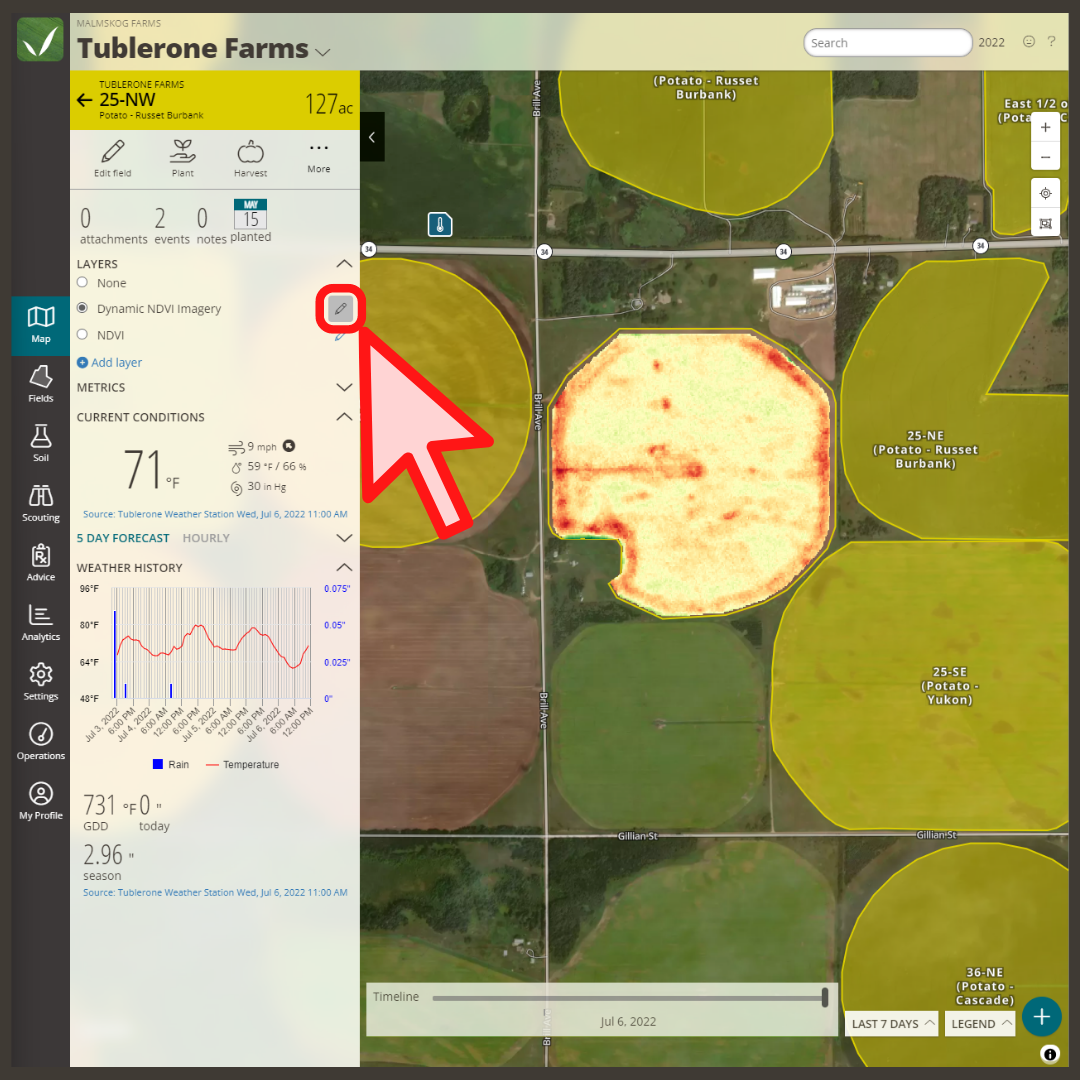
Task: Open the 0 notes count
Action: click(211, 226)
